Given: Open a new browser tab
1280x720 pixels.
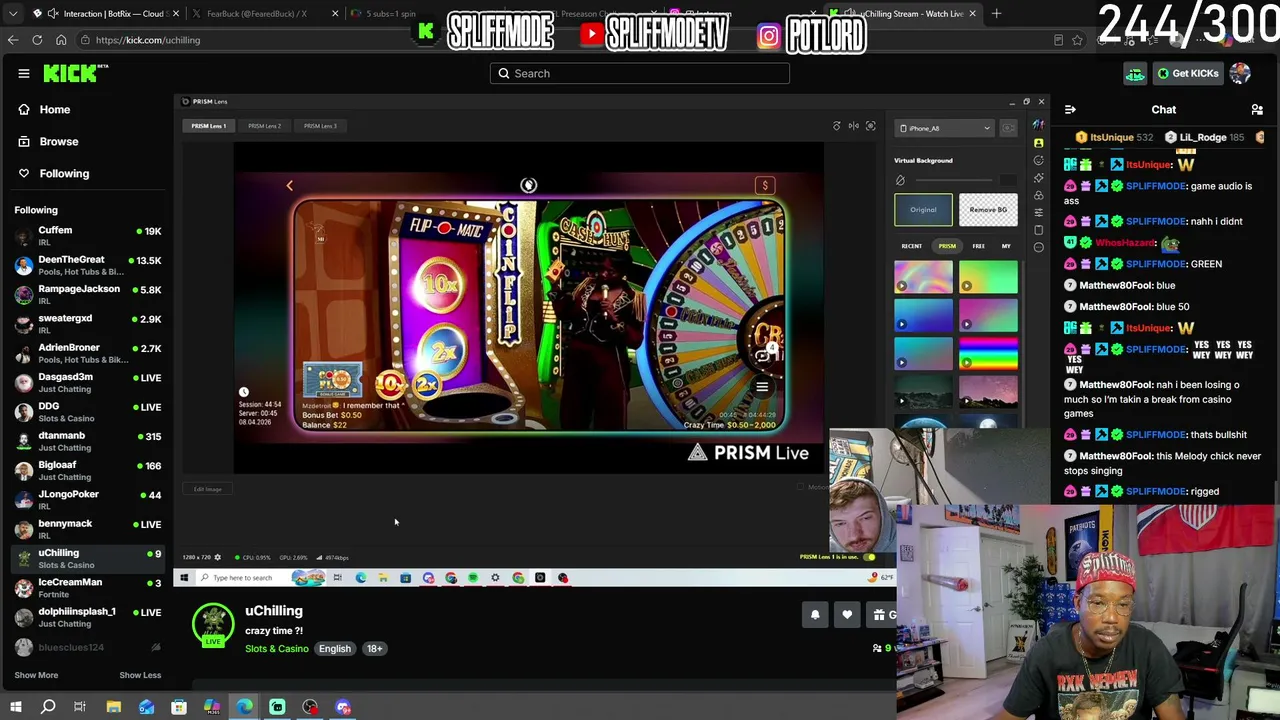Looking at the screenshot, I should click(x=996, y=14).
